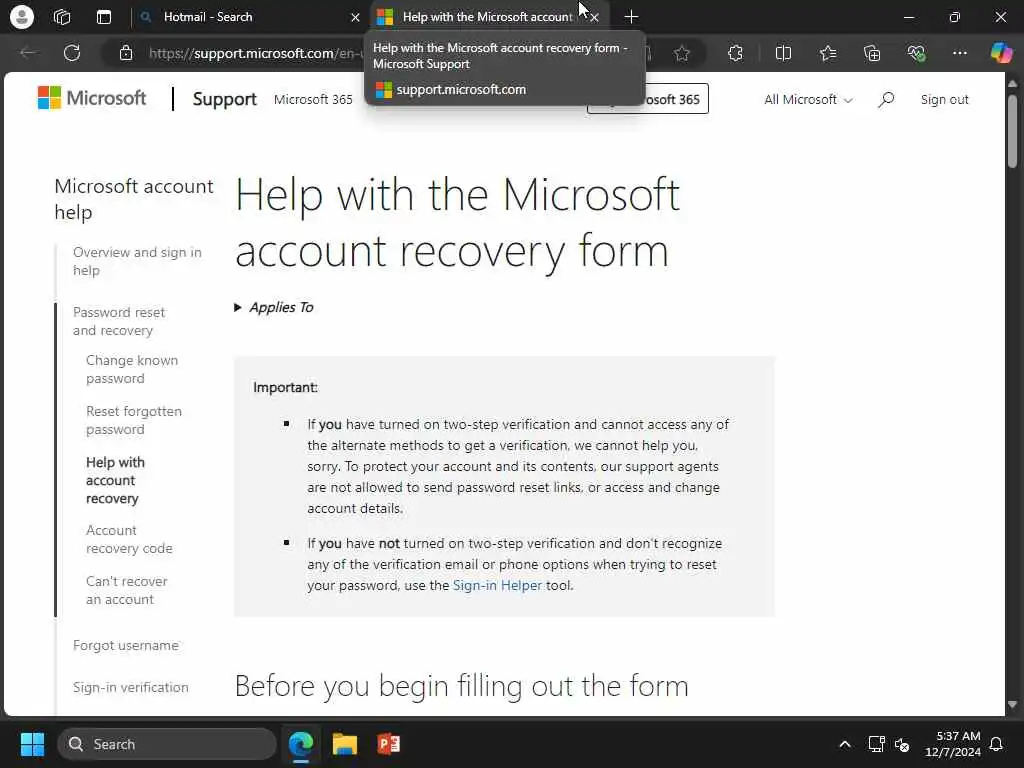The image size is (1024, 768).
Task: Launch Copilot from the toolbar
Action: click(1001, 53)
